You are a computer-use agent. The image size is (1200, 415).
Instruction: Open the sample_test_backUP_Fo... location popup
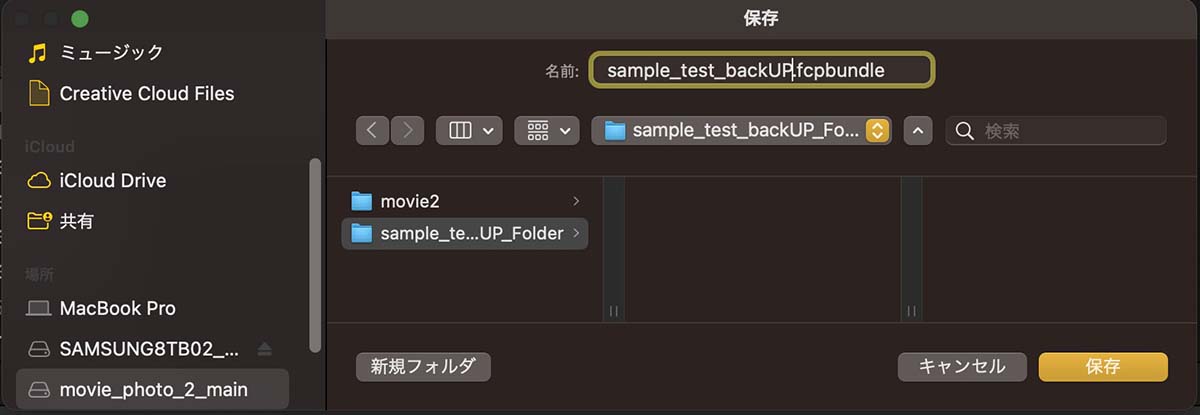(x=742, y=130)
